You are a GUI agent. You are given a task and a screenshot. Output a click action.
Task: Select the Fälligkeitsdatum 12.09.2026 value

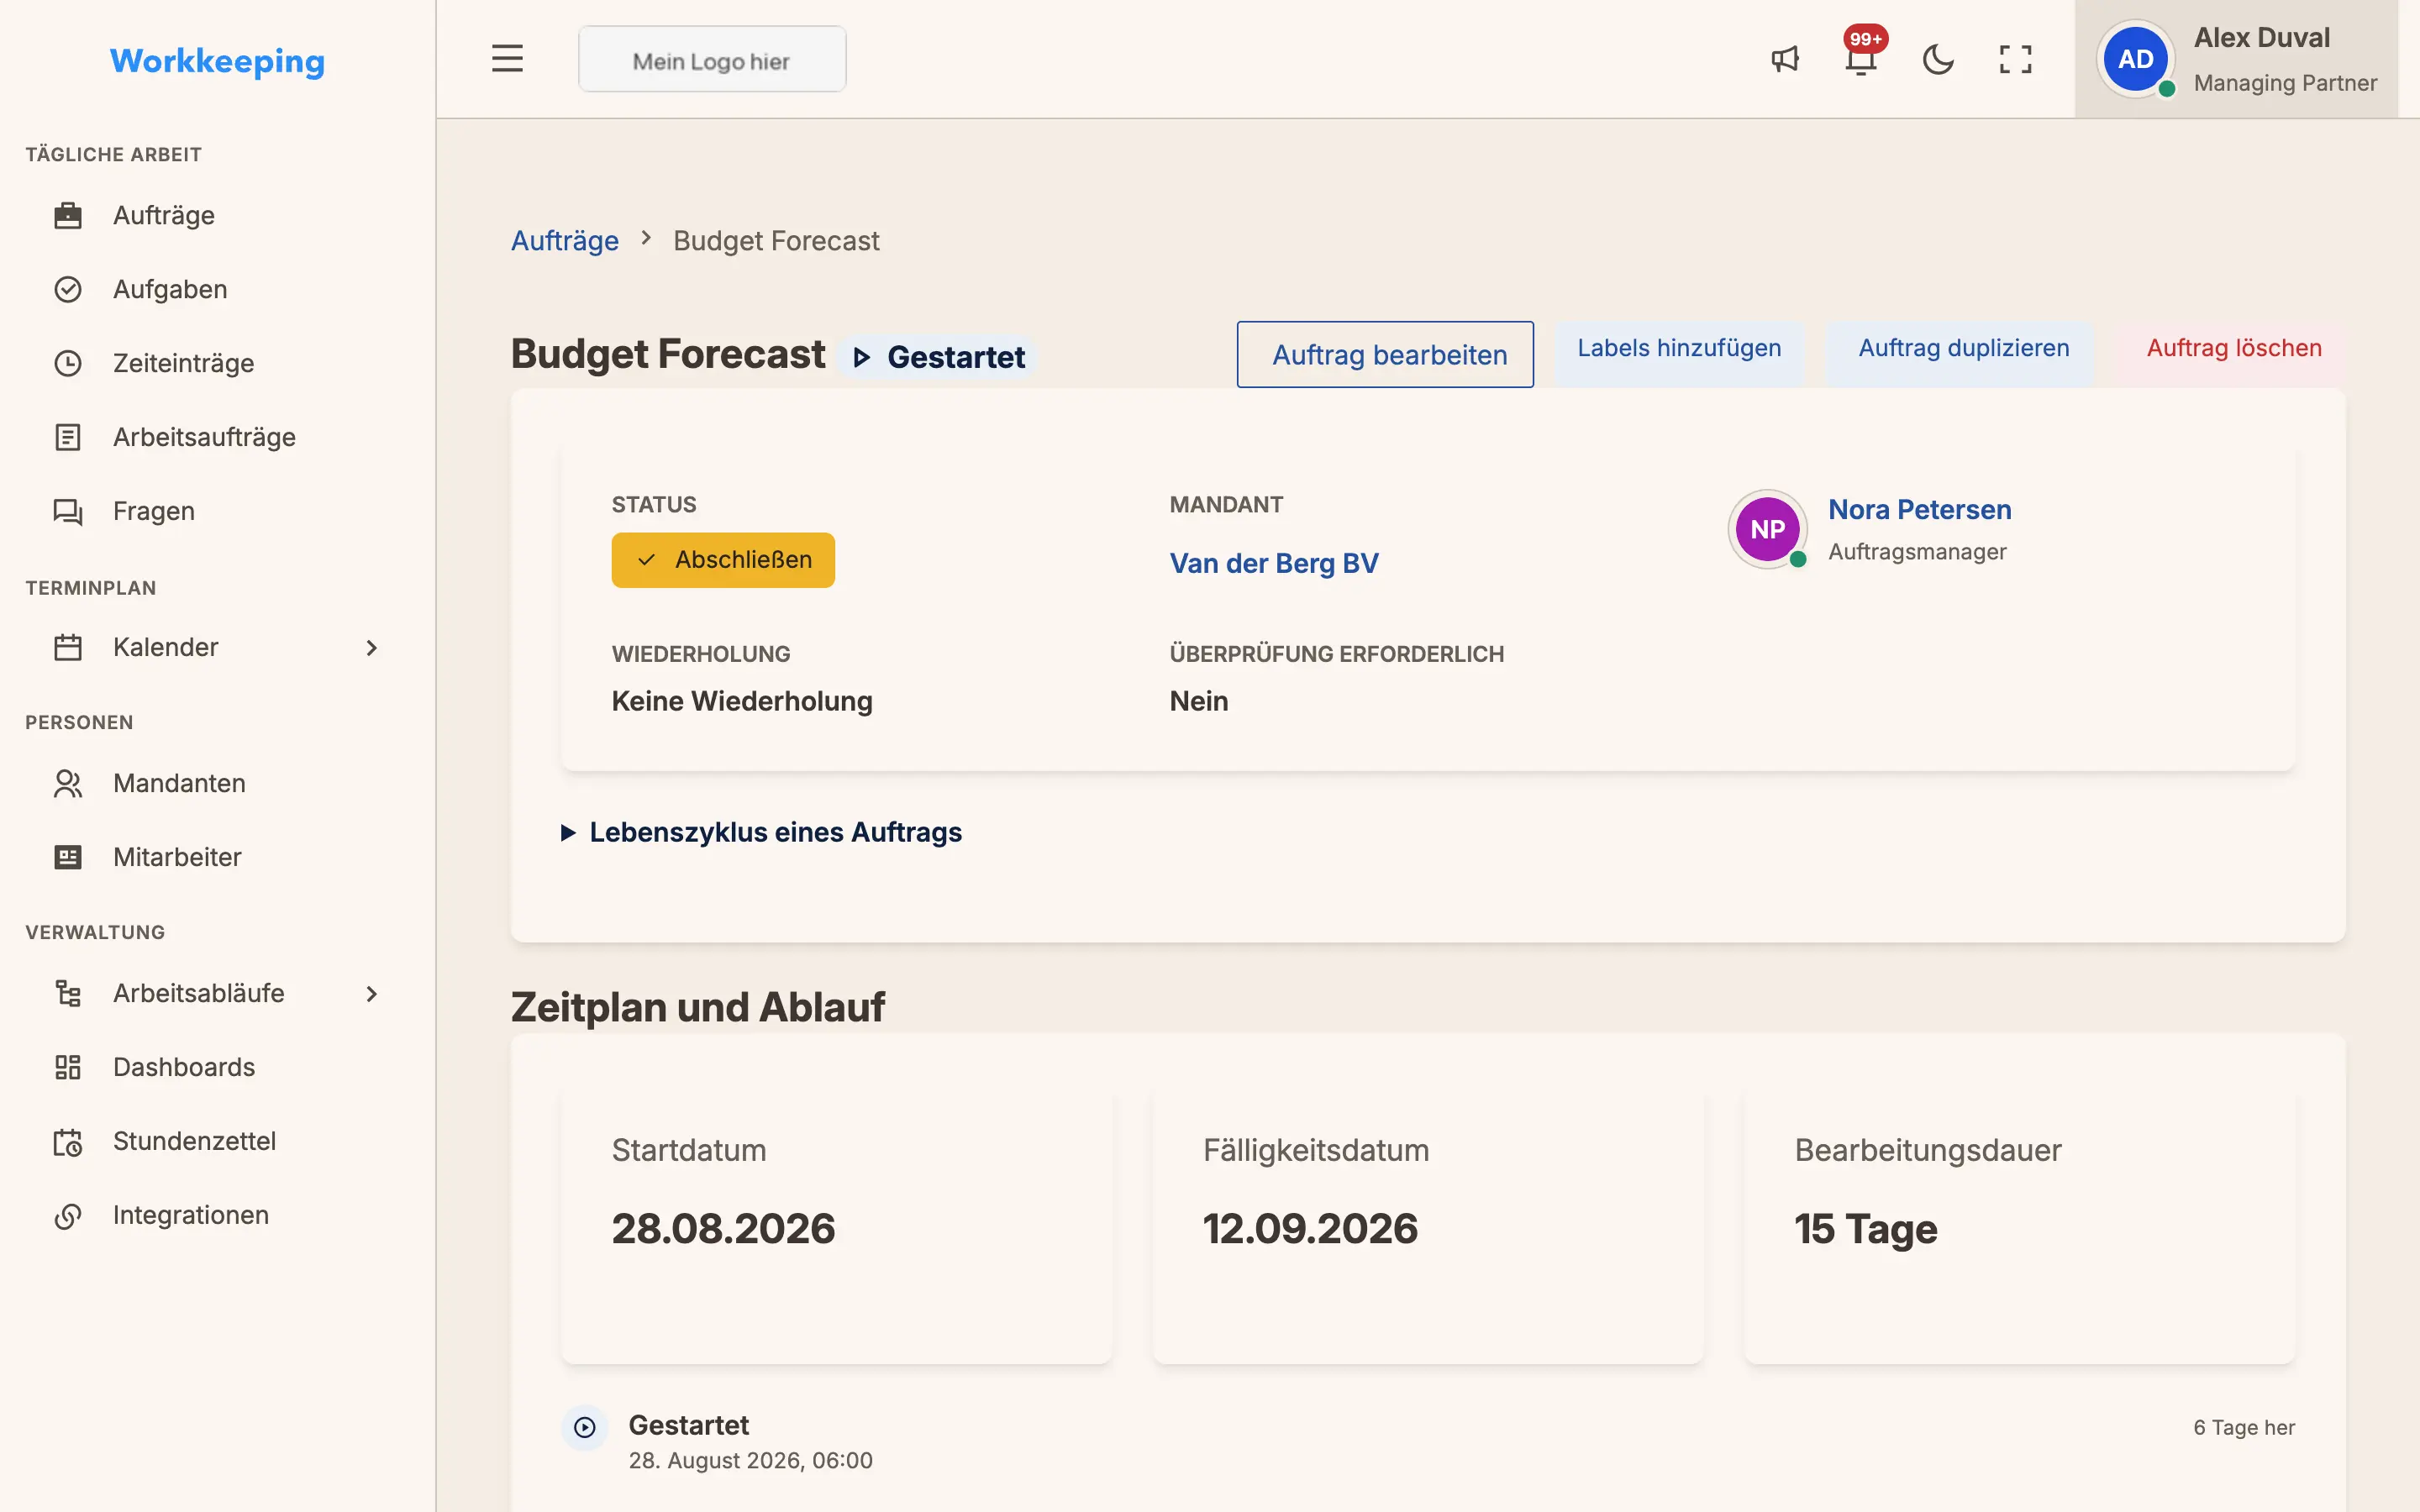point(1310,1228)
